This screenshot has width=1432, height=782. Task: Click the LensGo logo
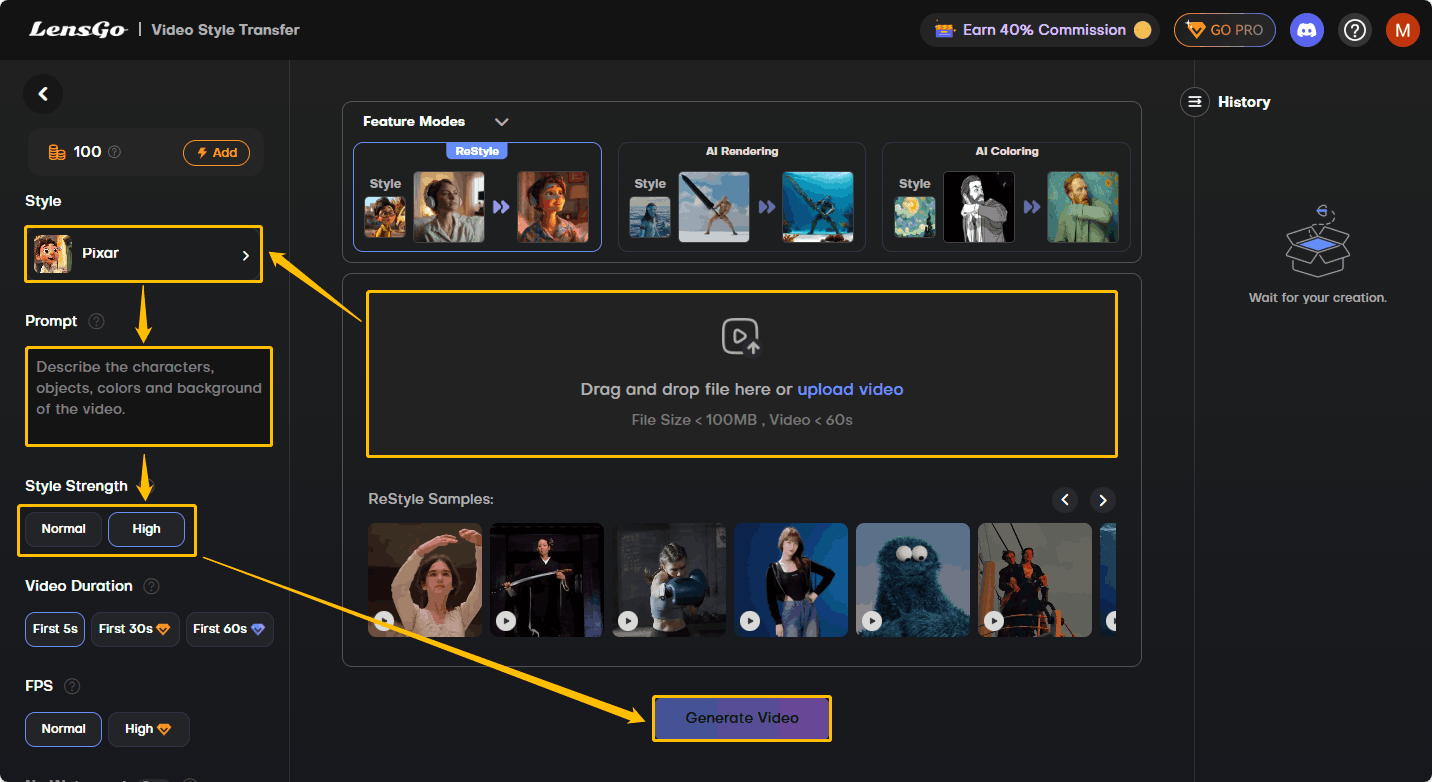(x=78, y=29)
